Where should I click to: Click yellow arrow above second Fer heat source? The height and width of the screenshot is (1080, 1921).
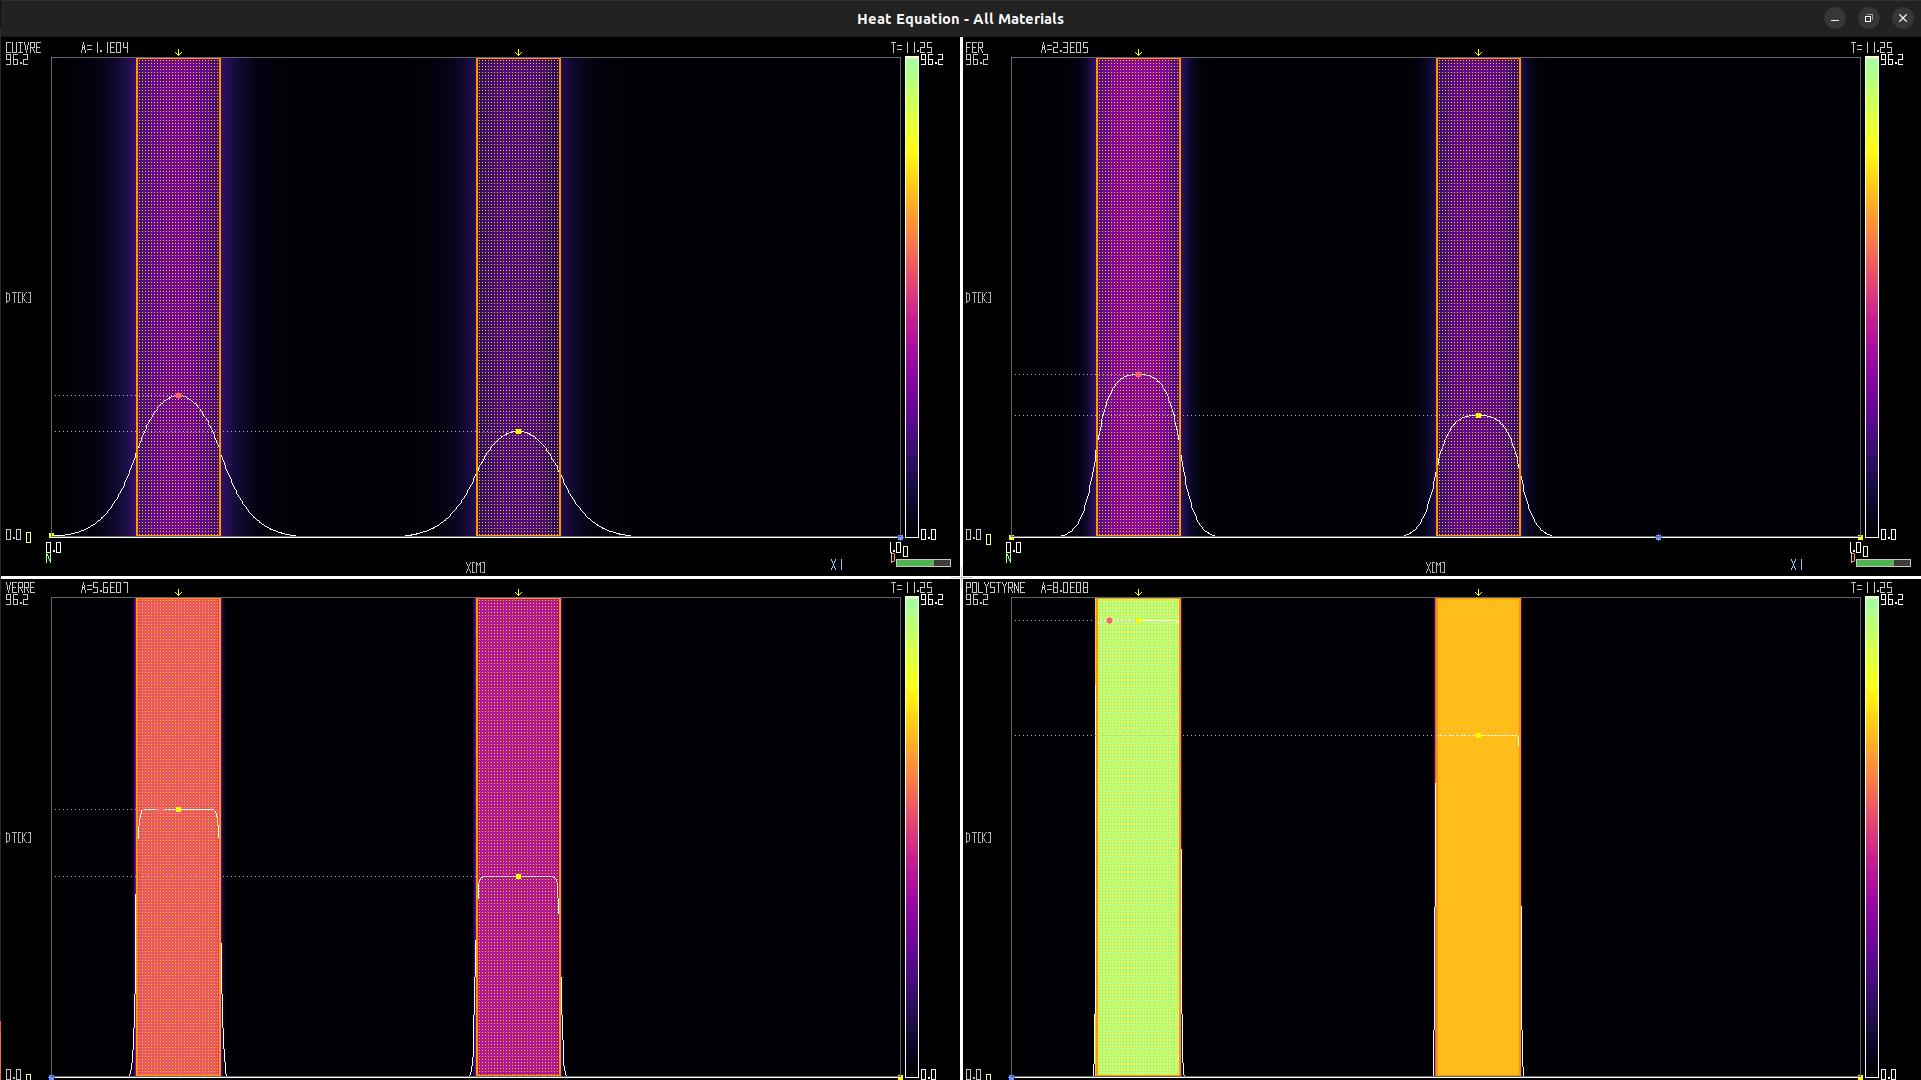click(x=1478, y=52)
